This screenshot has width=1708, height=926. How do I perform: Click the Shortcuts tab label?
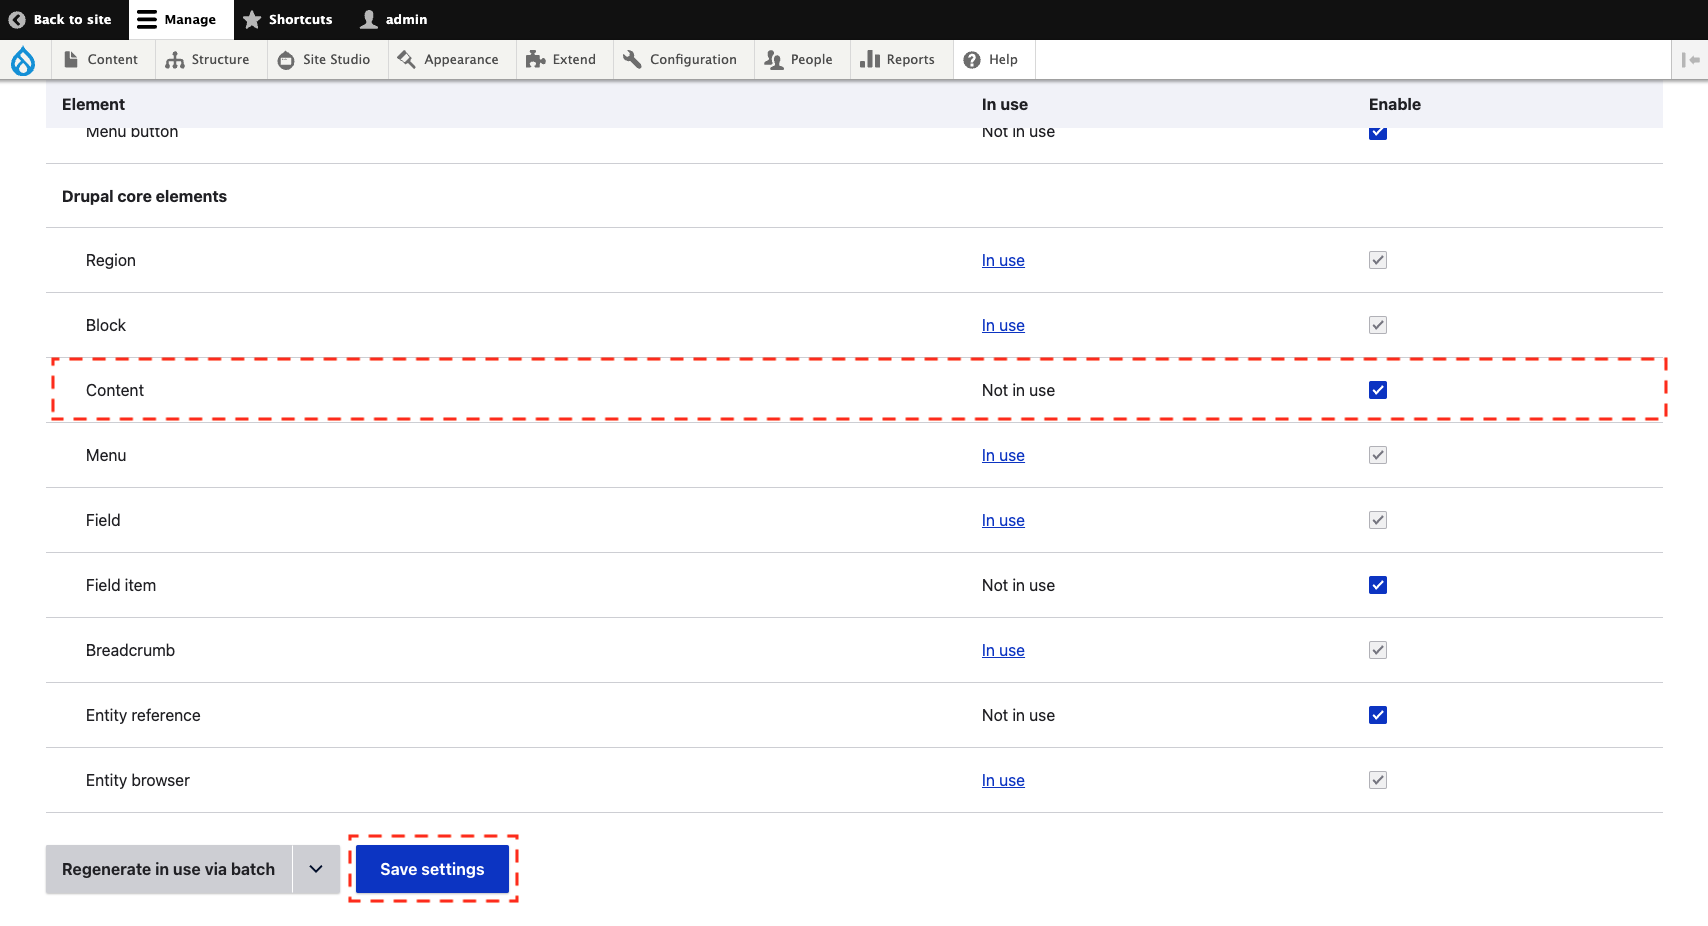(300, 20)
